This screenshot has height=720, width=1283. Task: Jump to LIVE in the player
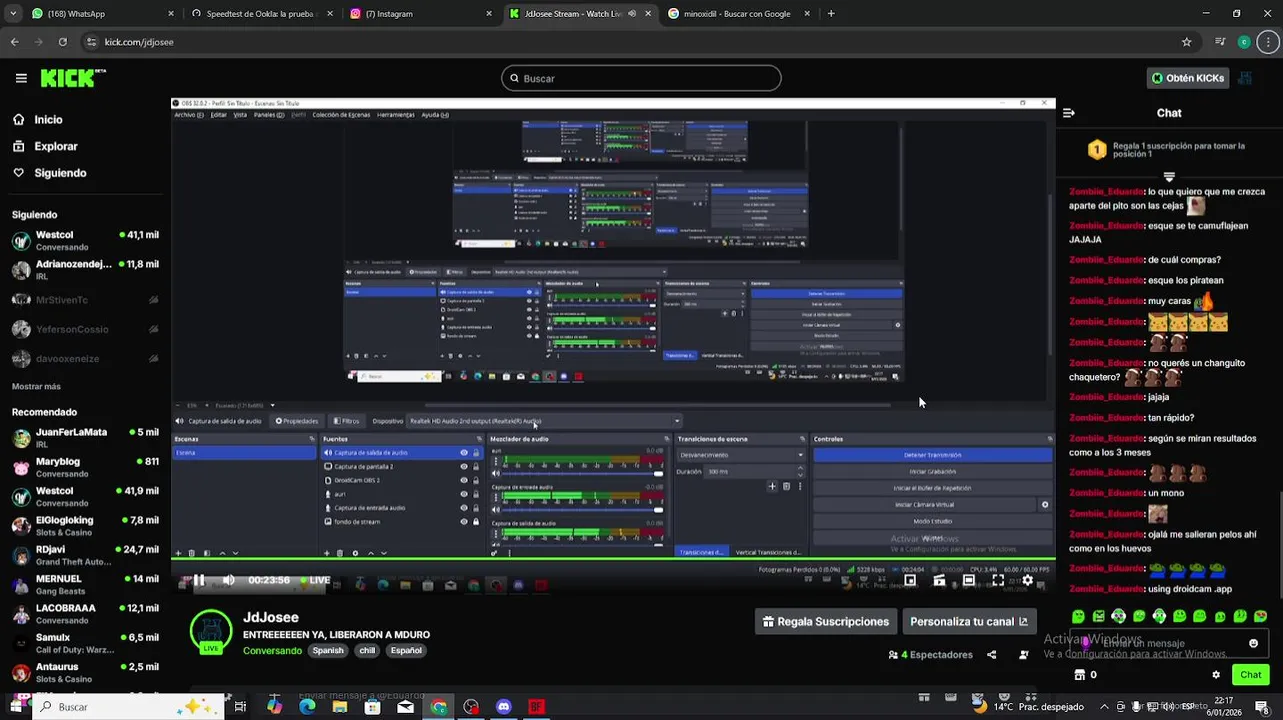tap(315, 580)
